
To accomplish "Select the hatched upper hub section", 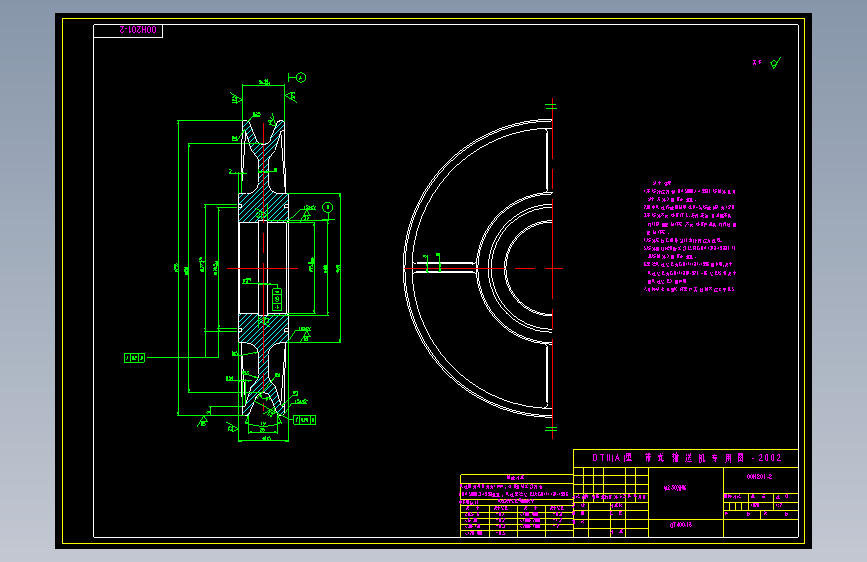I will 263,207.
